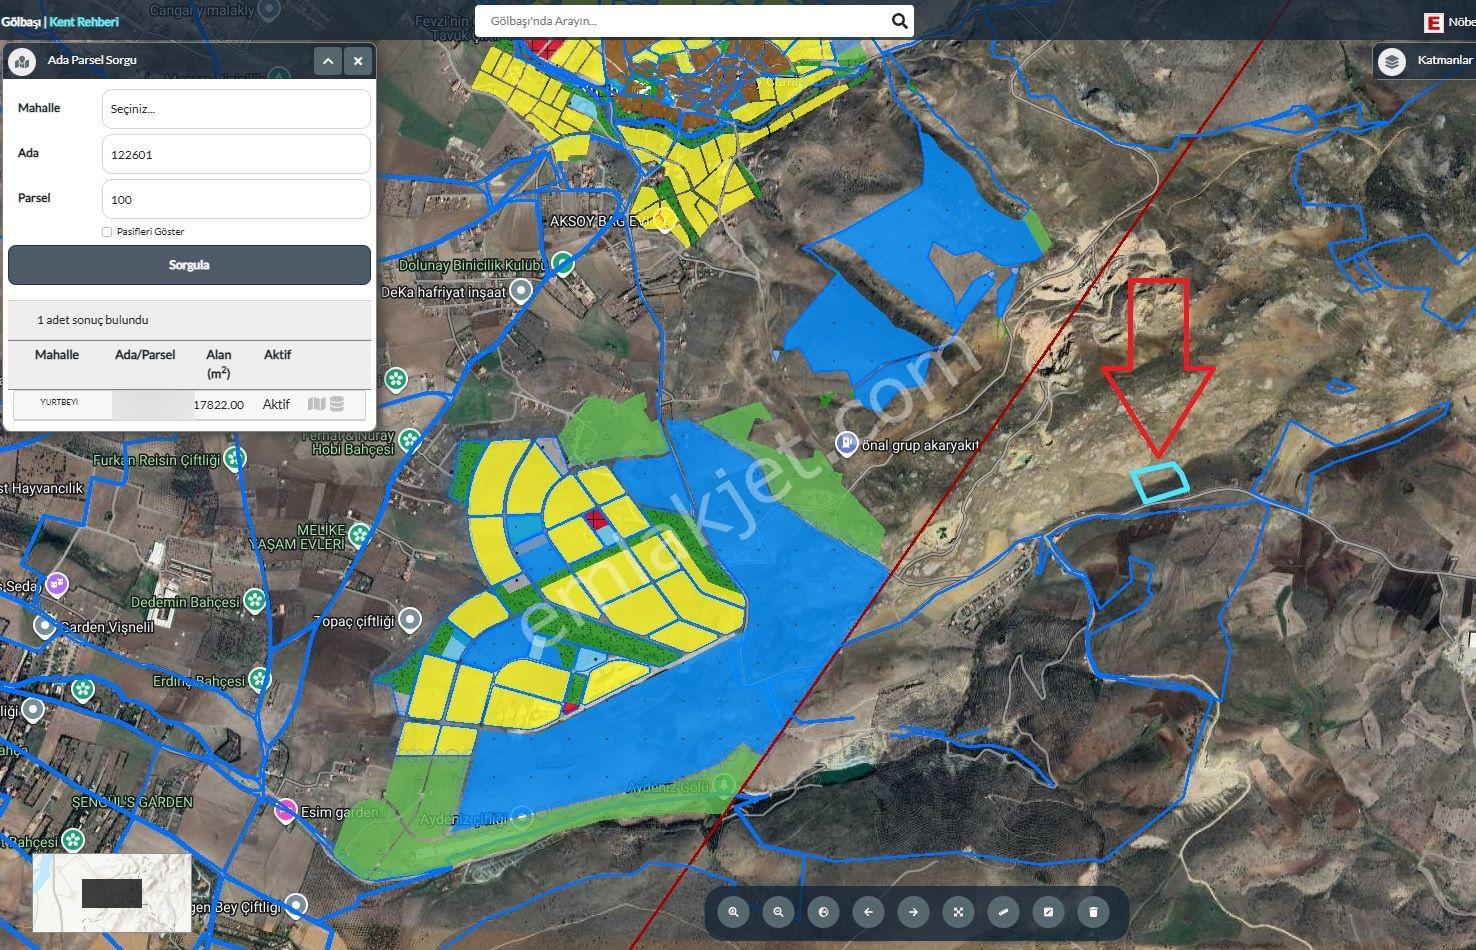
Task: Click the Dedemin Bahçesi green marker
Action: tap(255, 600)
